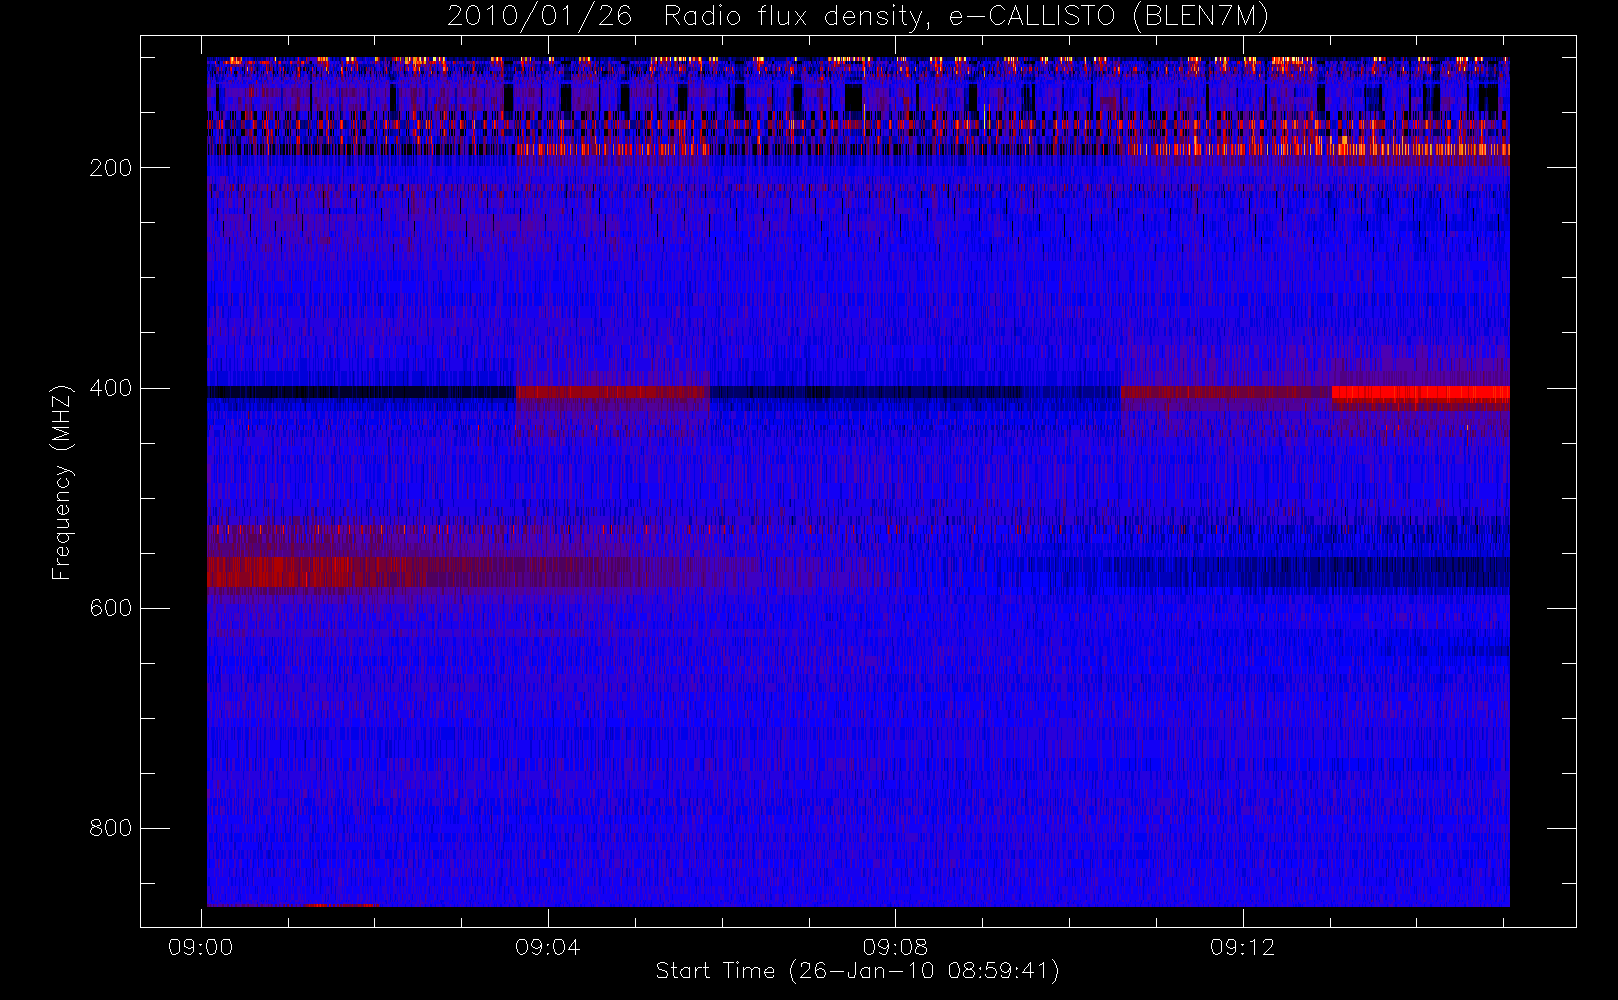Click the '09:04' time tick label
This screenshot has width=1618, height=1000.
(x=547, y=947)
